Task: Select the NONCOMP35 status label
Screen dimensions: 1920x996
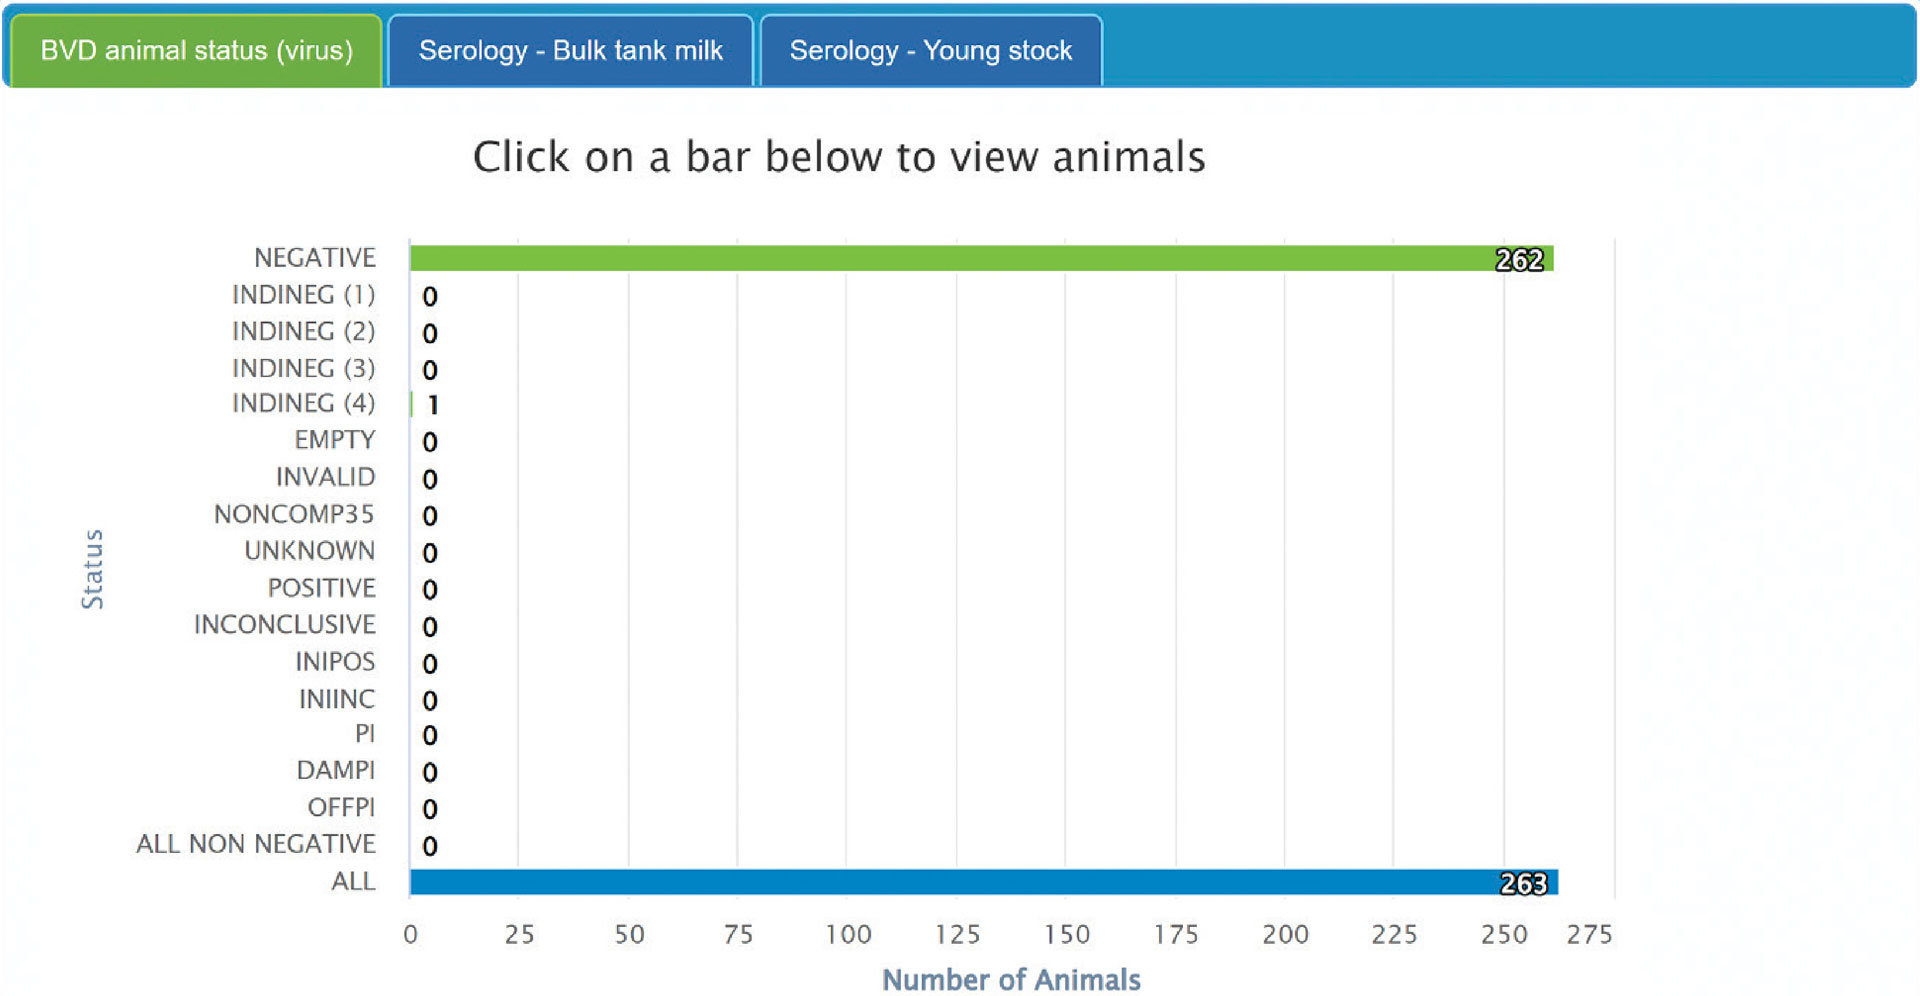Action: [294, 514]
